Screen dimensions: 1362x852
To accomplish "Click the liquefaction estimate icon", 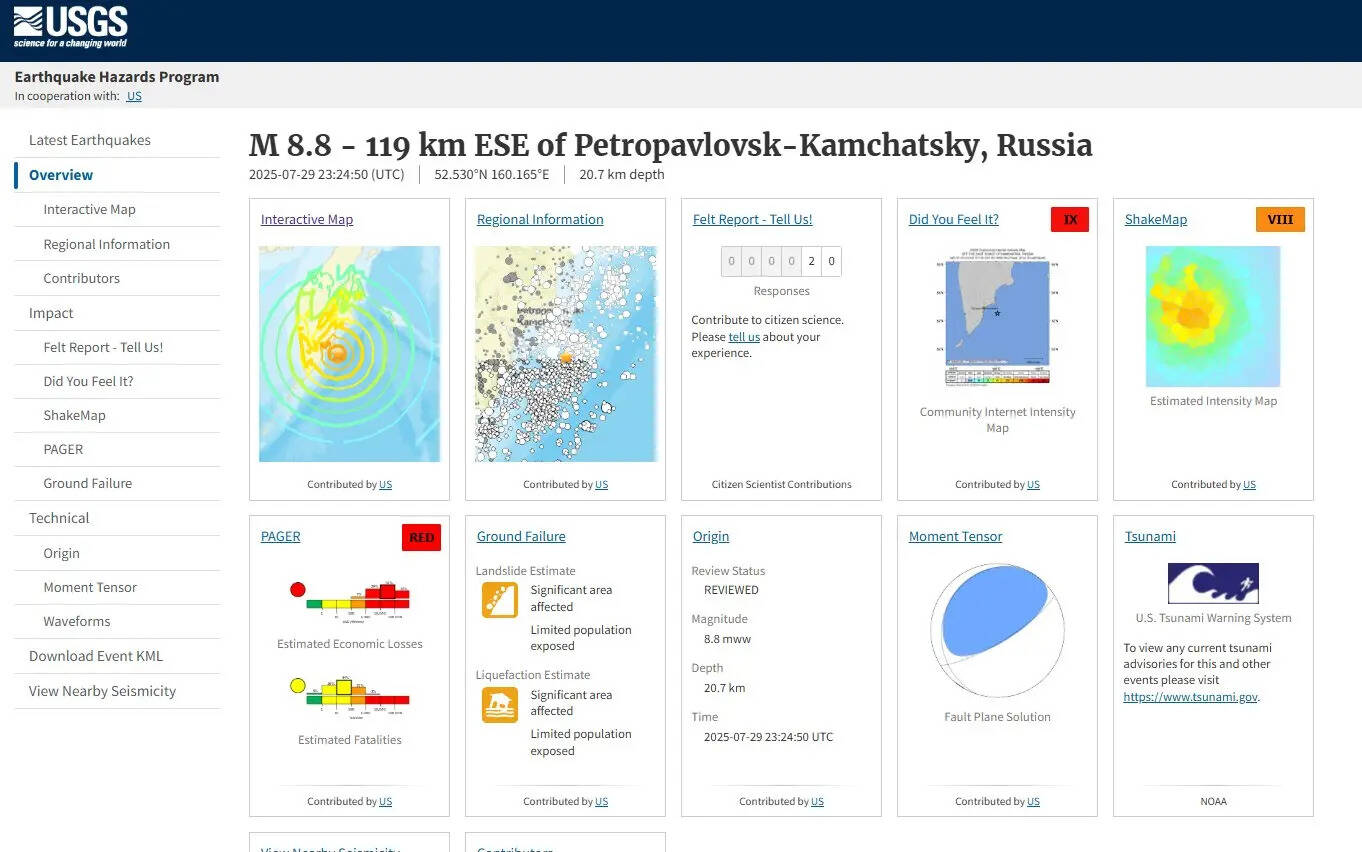I will pos(499,705).
